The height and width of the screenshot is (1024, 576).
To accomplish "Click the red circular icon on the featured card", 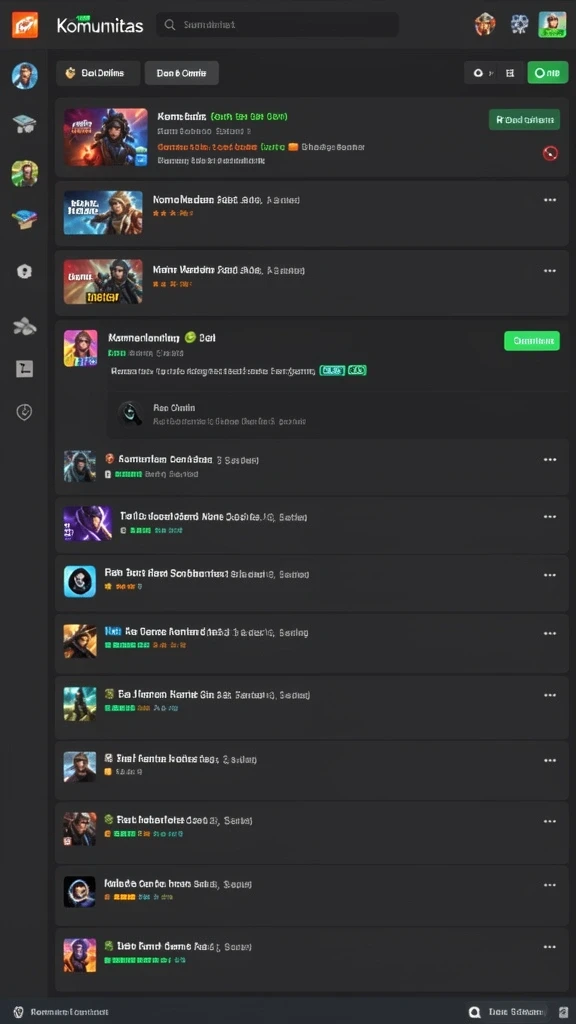I will pyautogui.click(x=550, y=153).
